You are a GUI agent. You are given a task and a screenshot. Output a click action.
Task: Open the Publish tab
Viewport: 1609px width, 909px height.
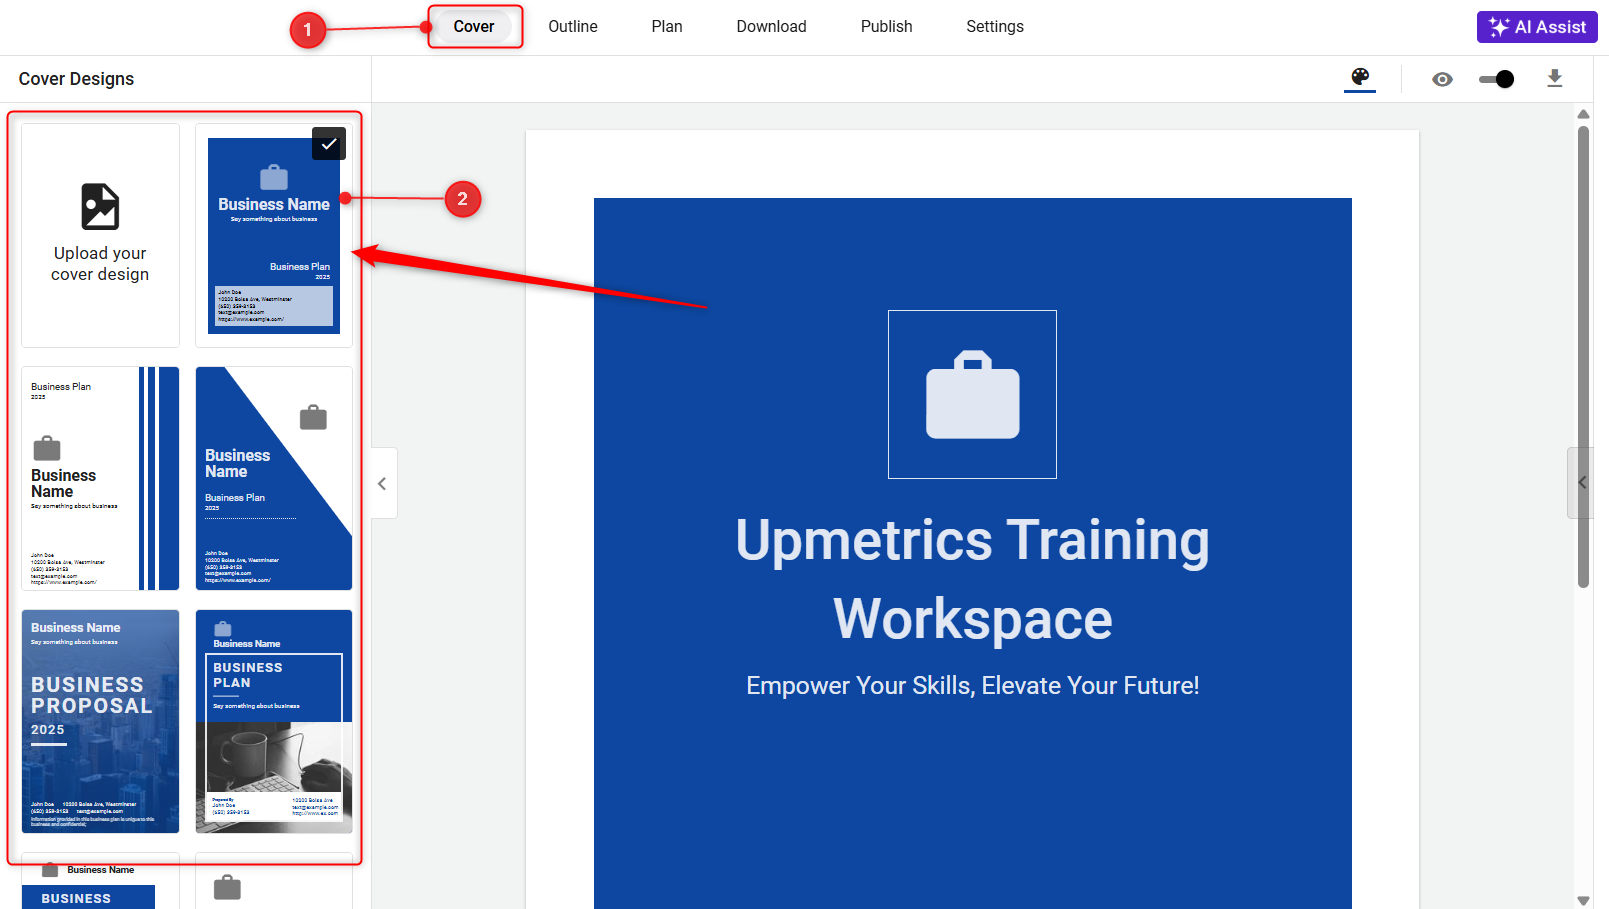click(x=886, y=27)
